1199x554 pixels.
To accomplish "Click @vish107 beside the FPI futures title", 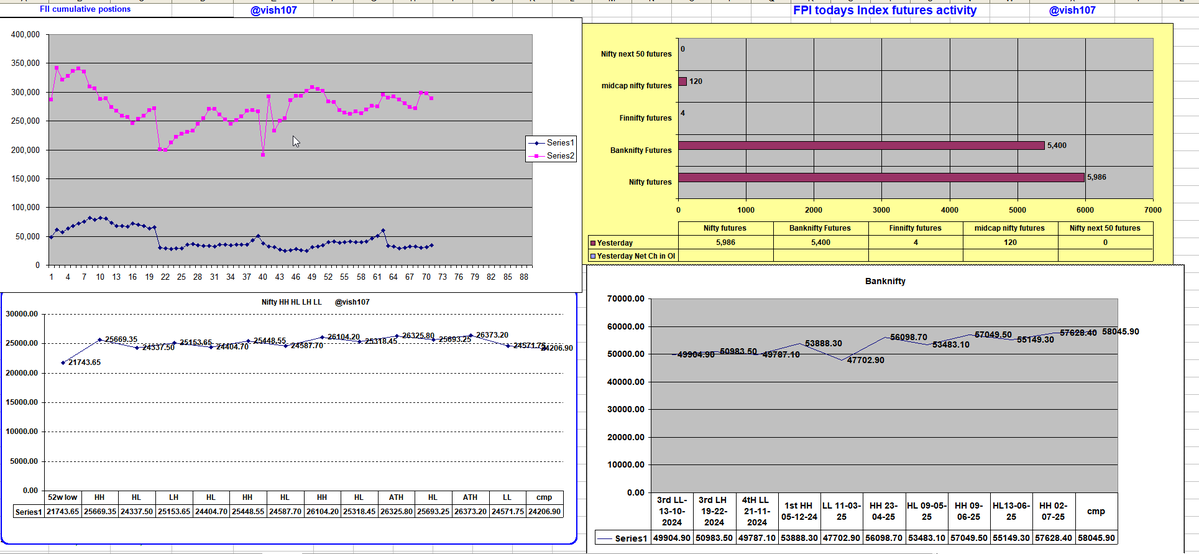I will coord(1071,10).
